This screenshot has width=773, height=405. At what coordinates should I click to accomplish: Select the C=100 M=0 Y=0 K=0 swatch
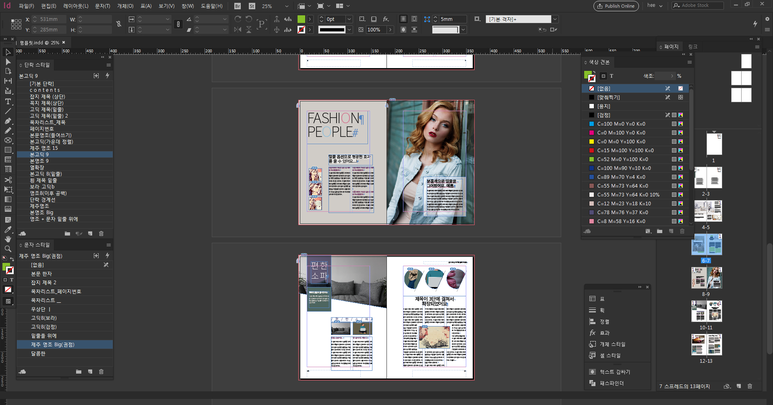coord(620,124)
